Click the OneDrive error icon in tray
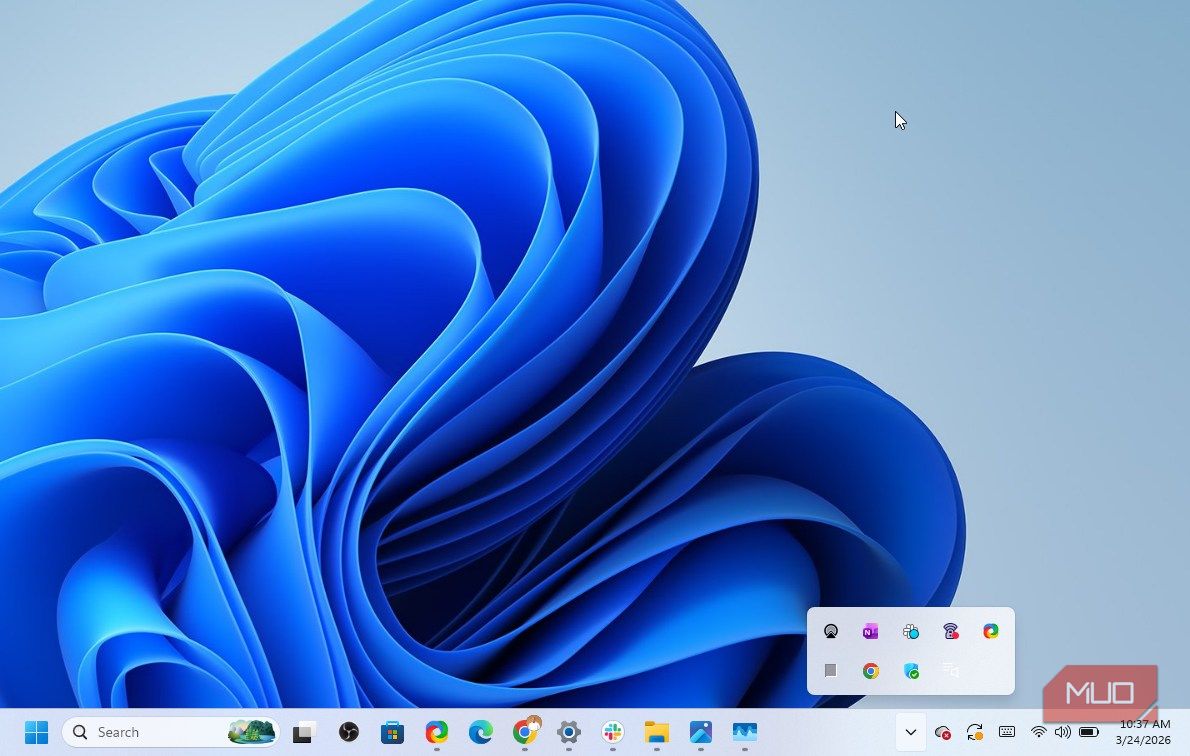Screen dimensions: 1190x756 click(x=943, y=732)
